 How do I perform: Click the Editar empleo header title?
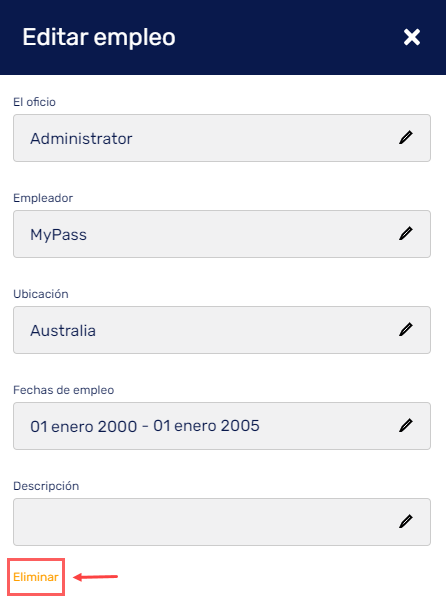(x=99, y=37)
